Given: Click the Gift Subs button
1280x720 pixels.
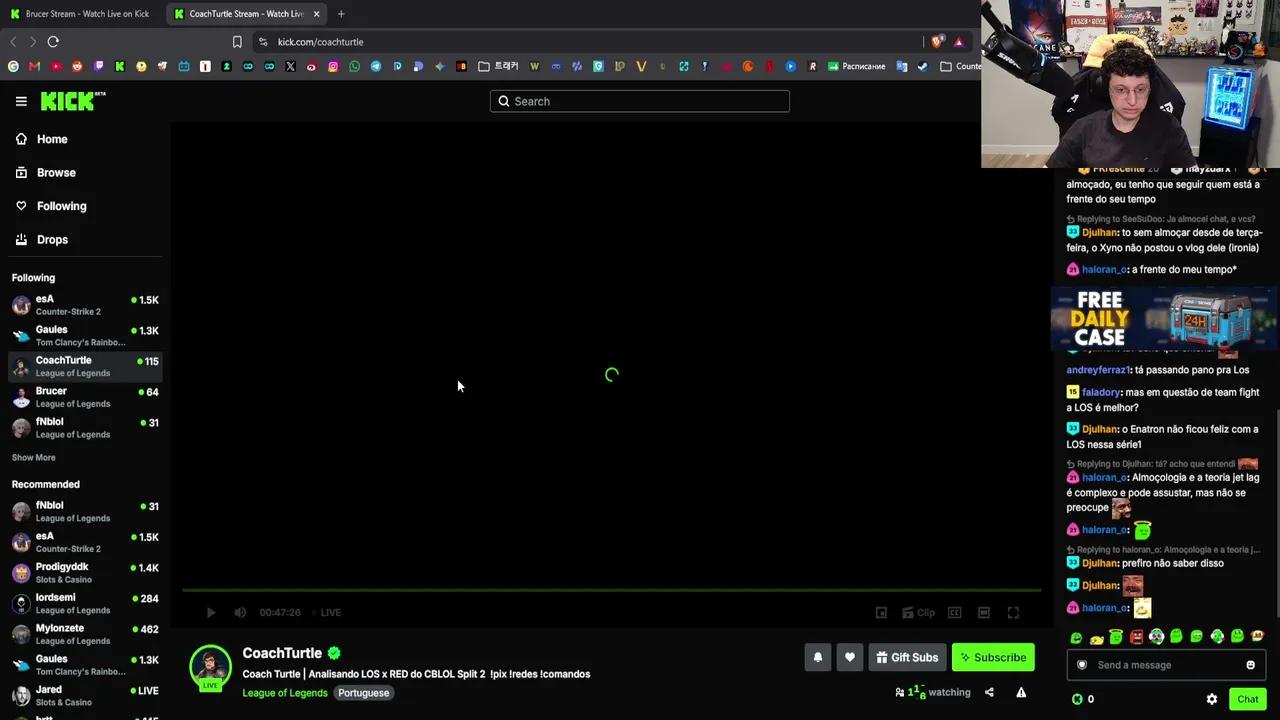Looking at the screenshot, I should point(907,657).
